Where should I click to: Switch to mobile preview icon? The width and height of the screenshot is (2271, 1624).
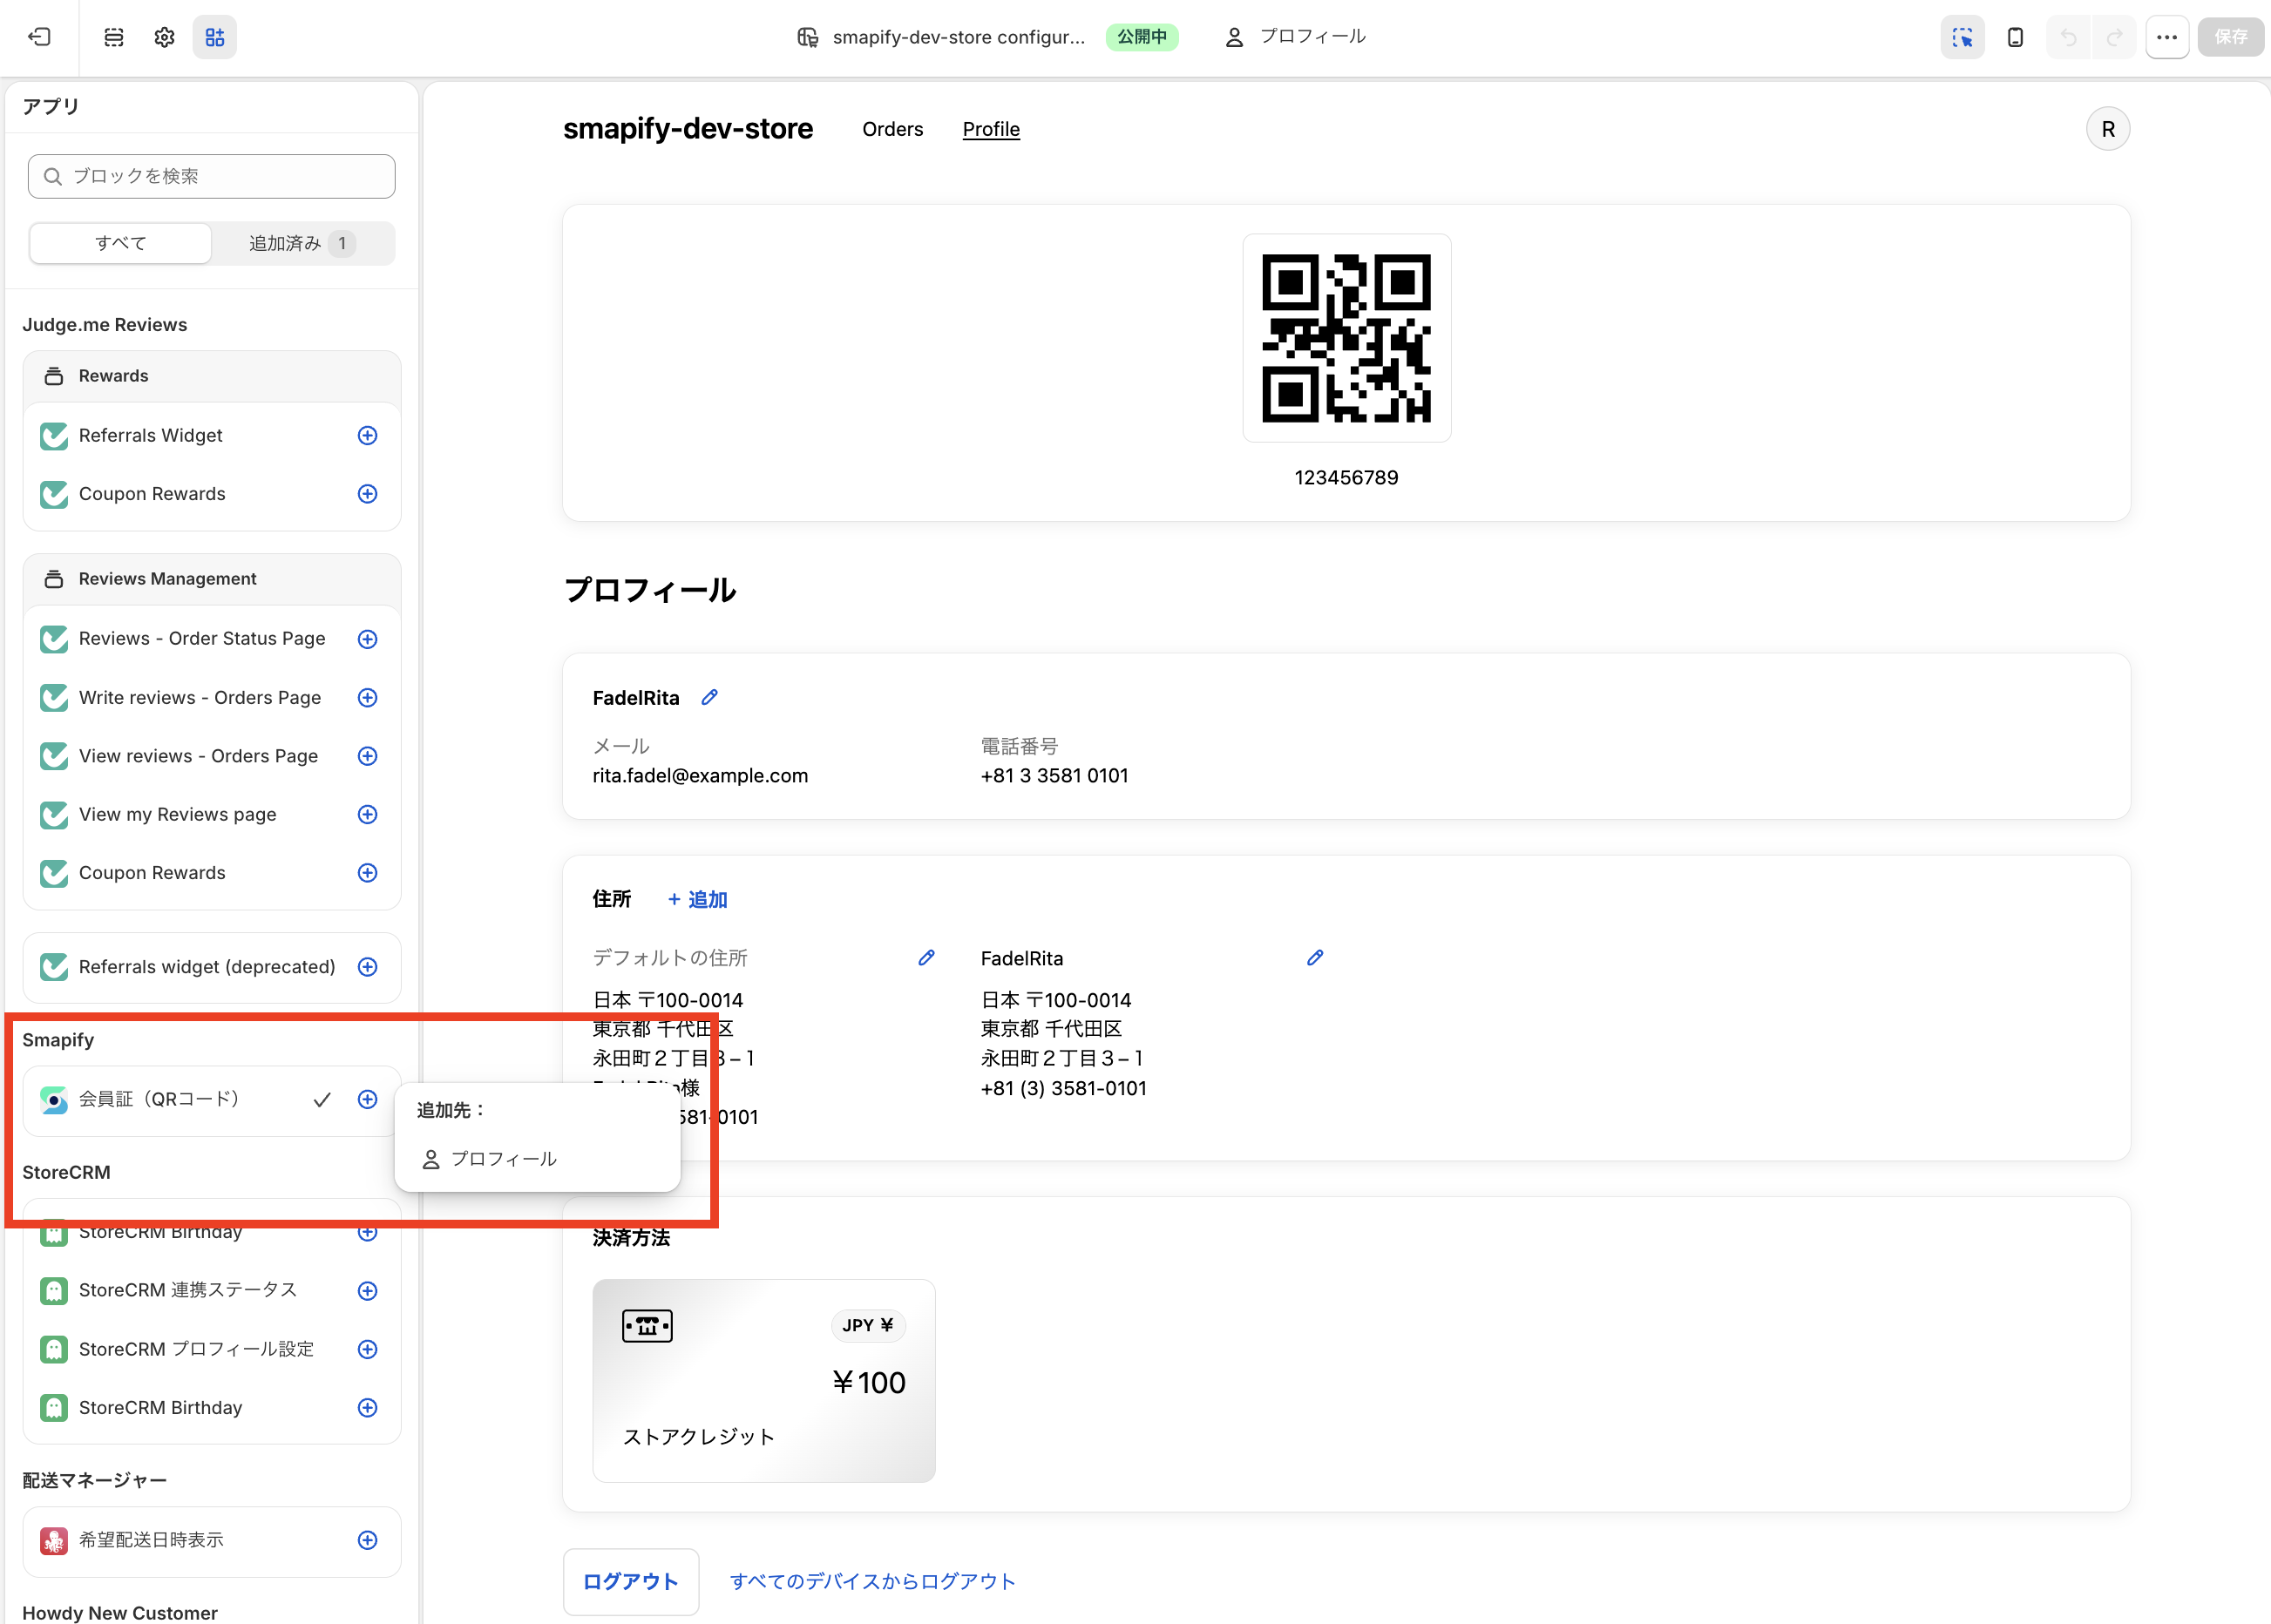(2015, 37)
